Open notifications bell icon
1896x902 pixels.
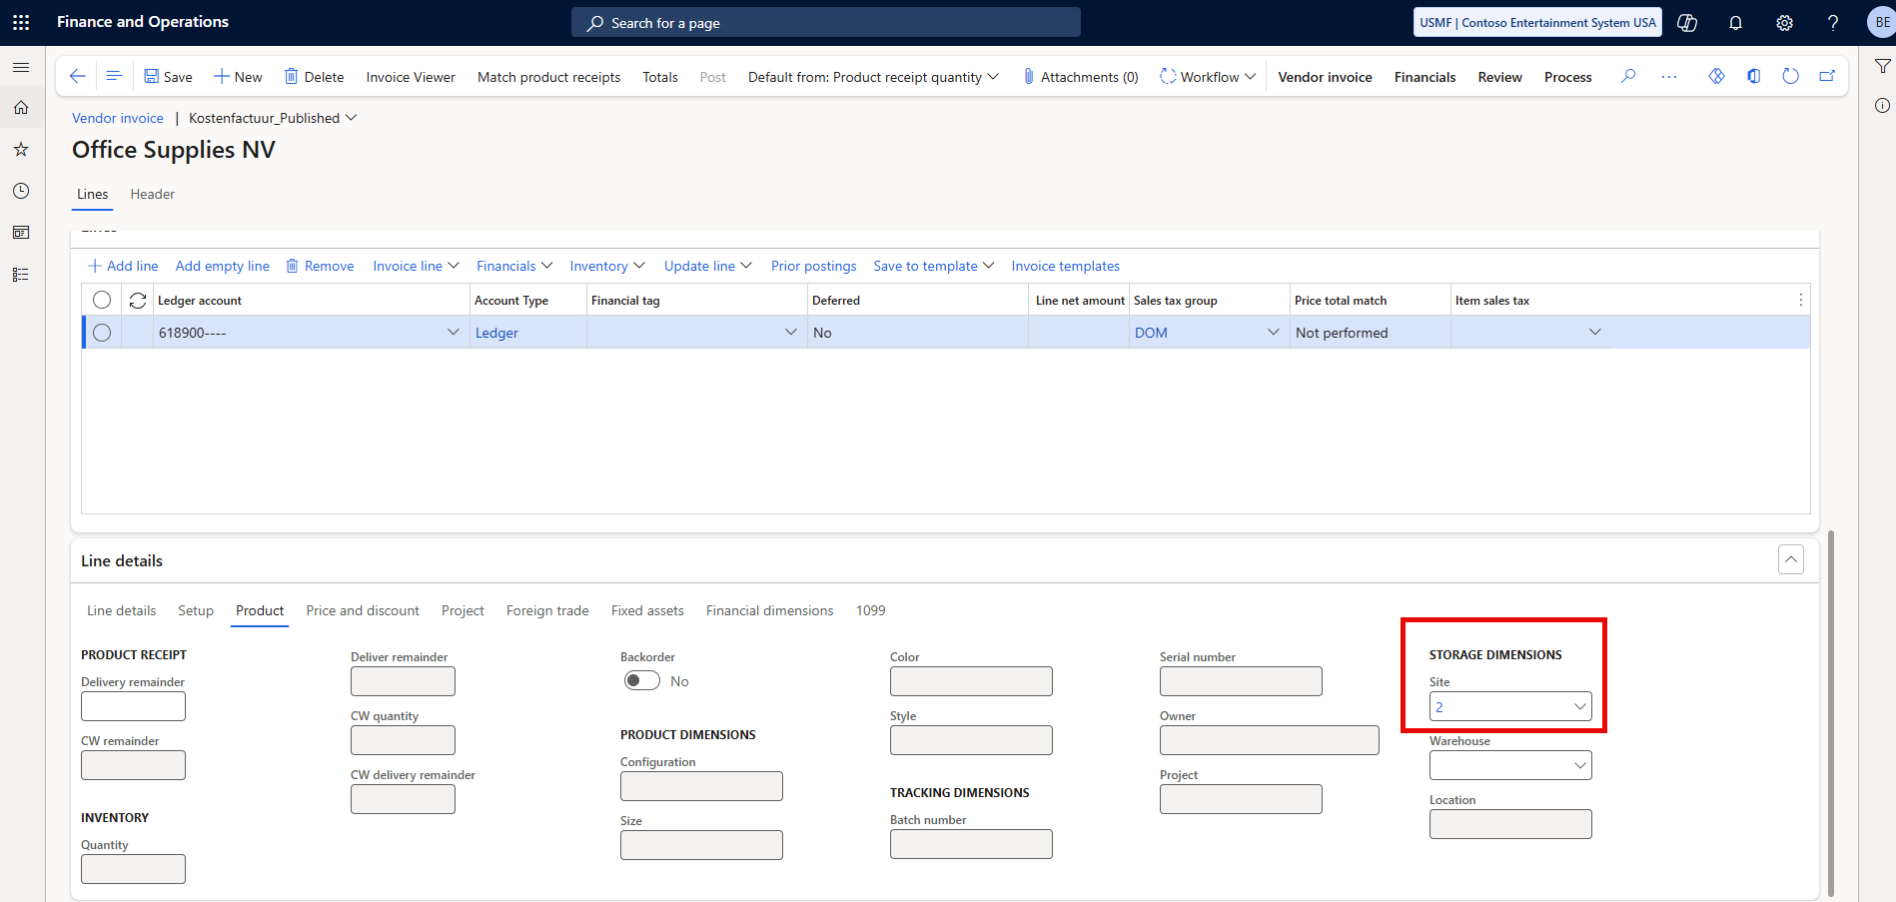coord(1736,22)
